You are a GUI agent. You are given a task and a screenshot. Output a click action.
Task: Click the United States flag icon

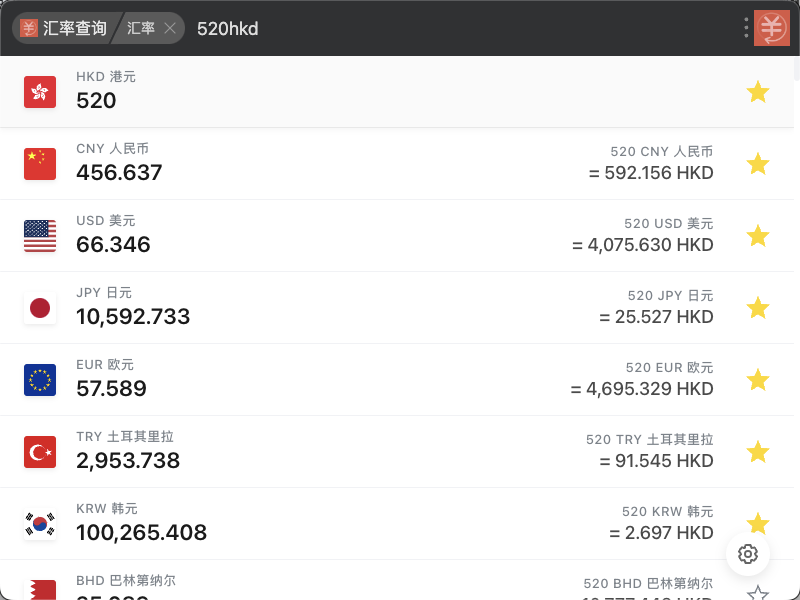(x=40, y=236)
